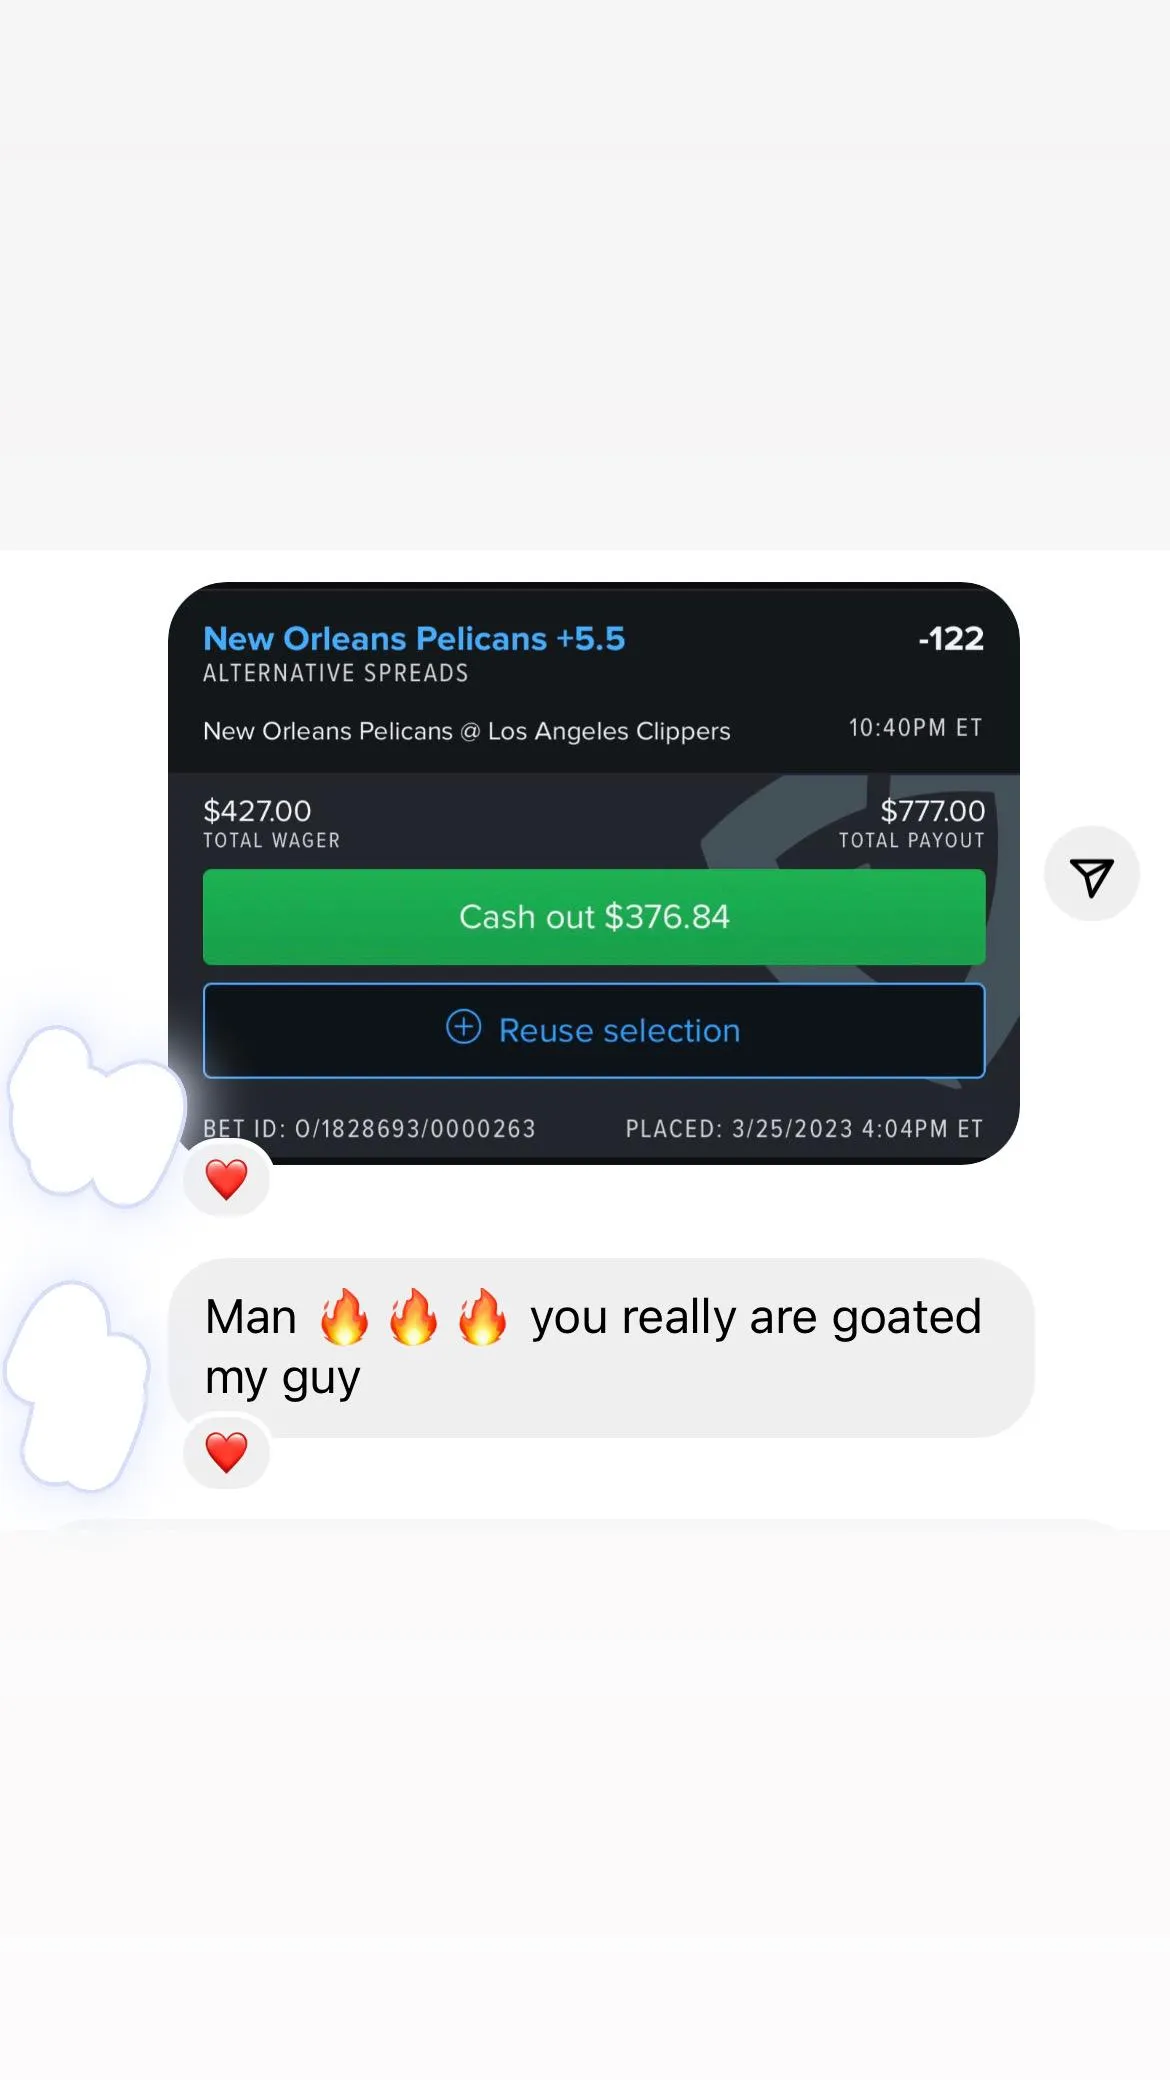Tap the heart reaction under the goated message
Viewport: 1170px width, 2080px height.
227,1452
